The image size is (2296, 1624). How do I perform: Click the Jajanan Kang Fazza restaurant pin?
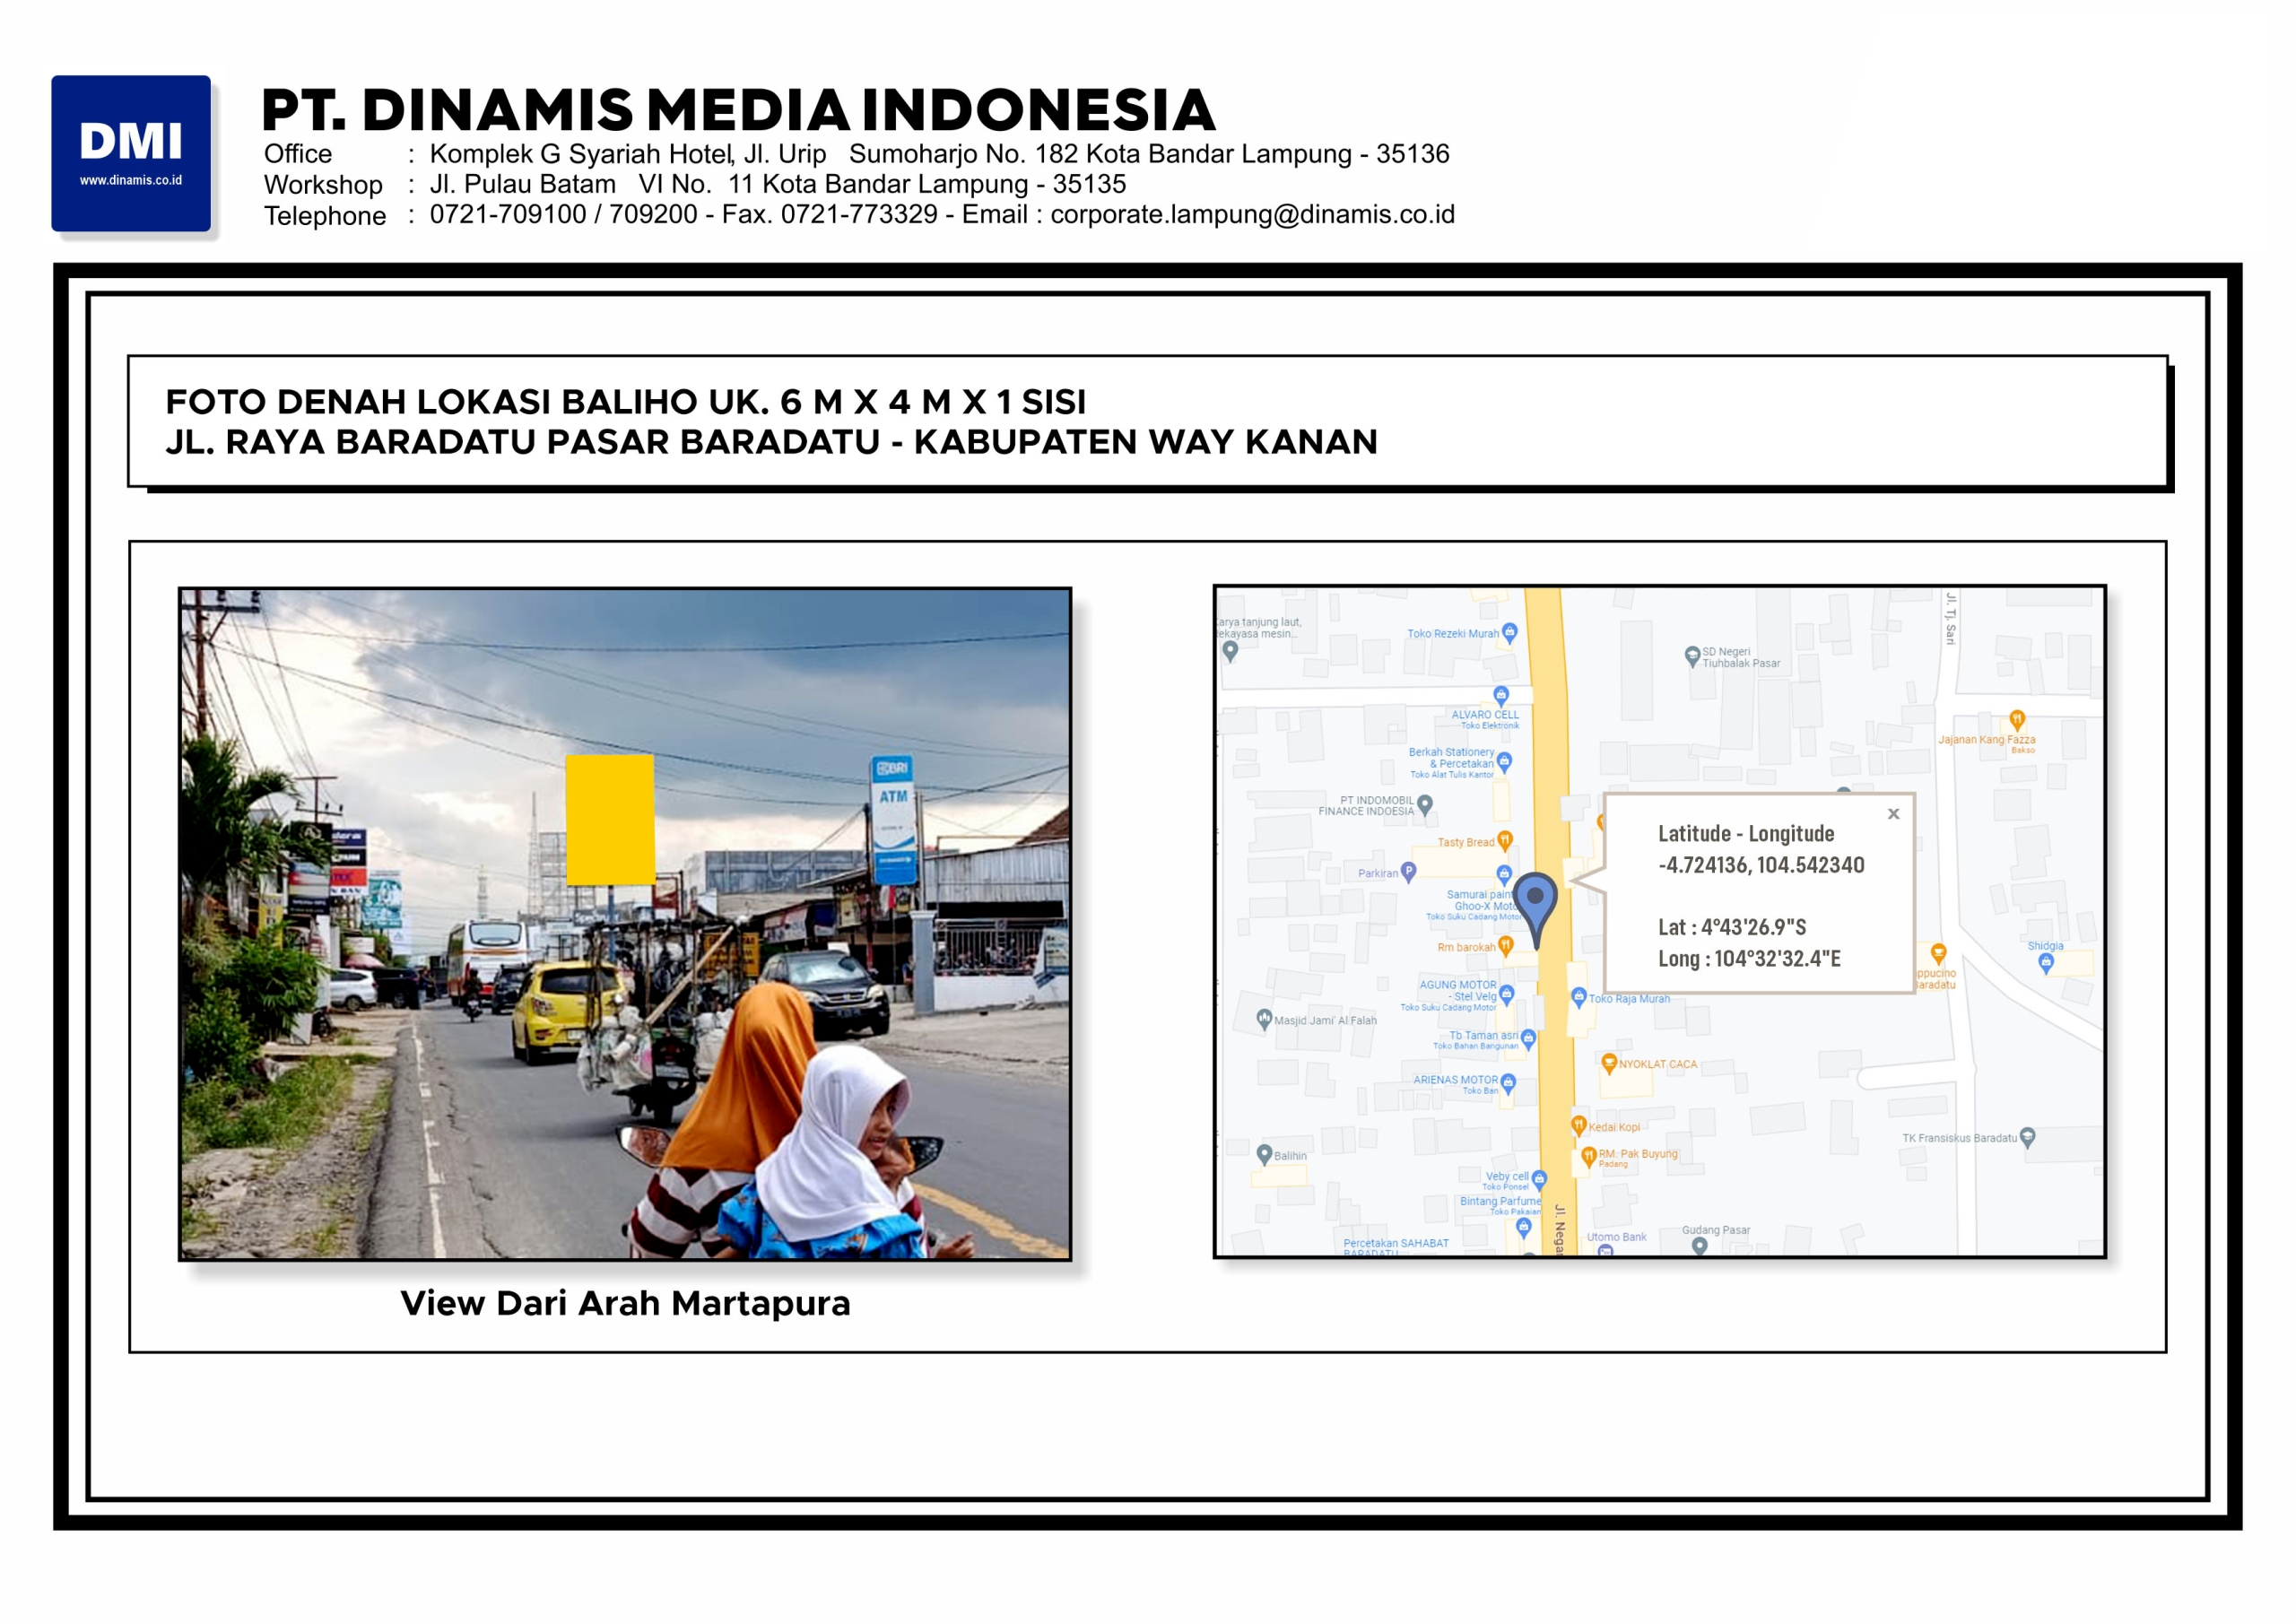(2017, 720)
